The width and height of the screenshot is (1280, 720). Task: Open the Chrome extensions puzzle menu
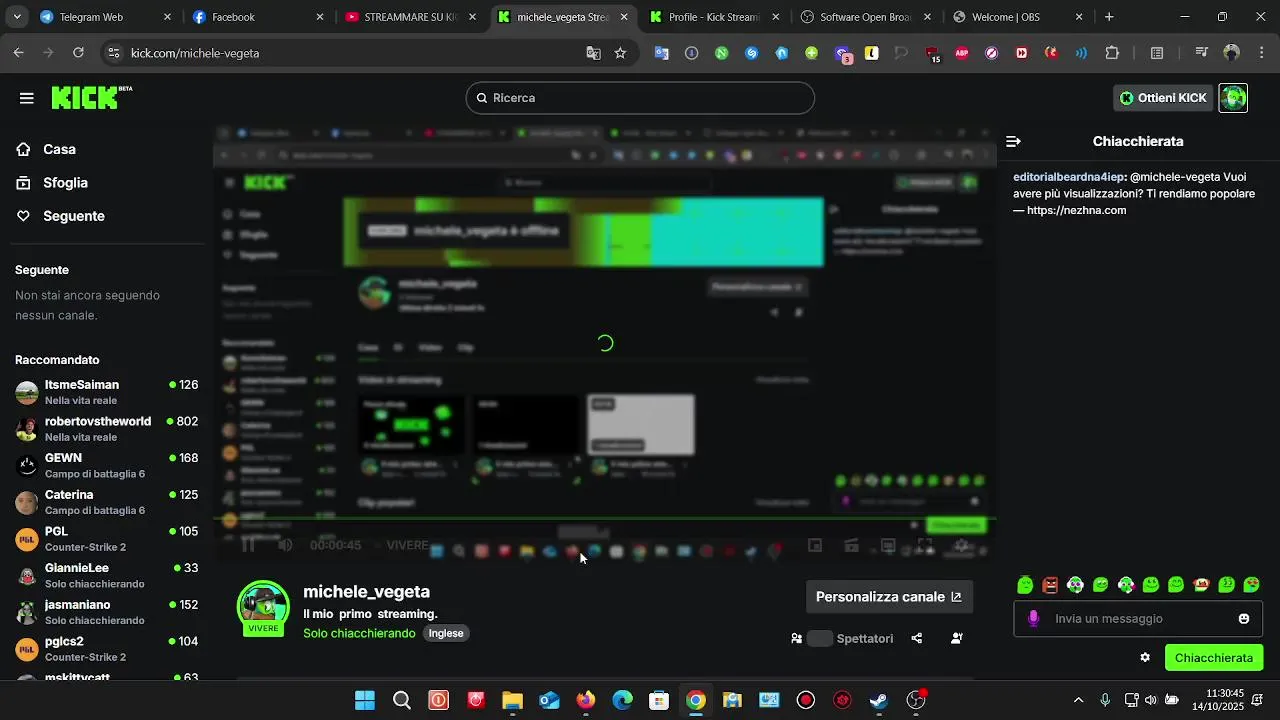click(x=1112, y=53)
